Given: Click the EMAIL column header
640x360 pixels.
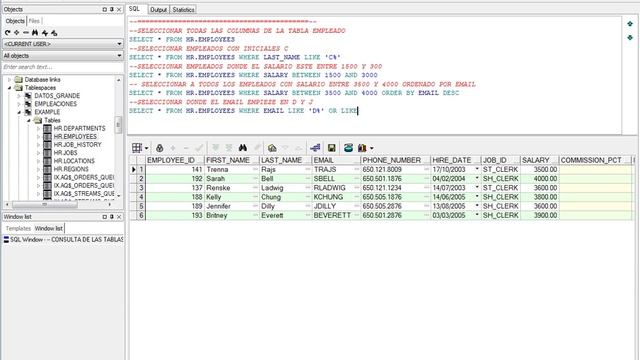Looking at the screenshot, I should (336, 160).
